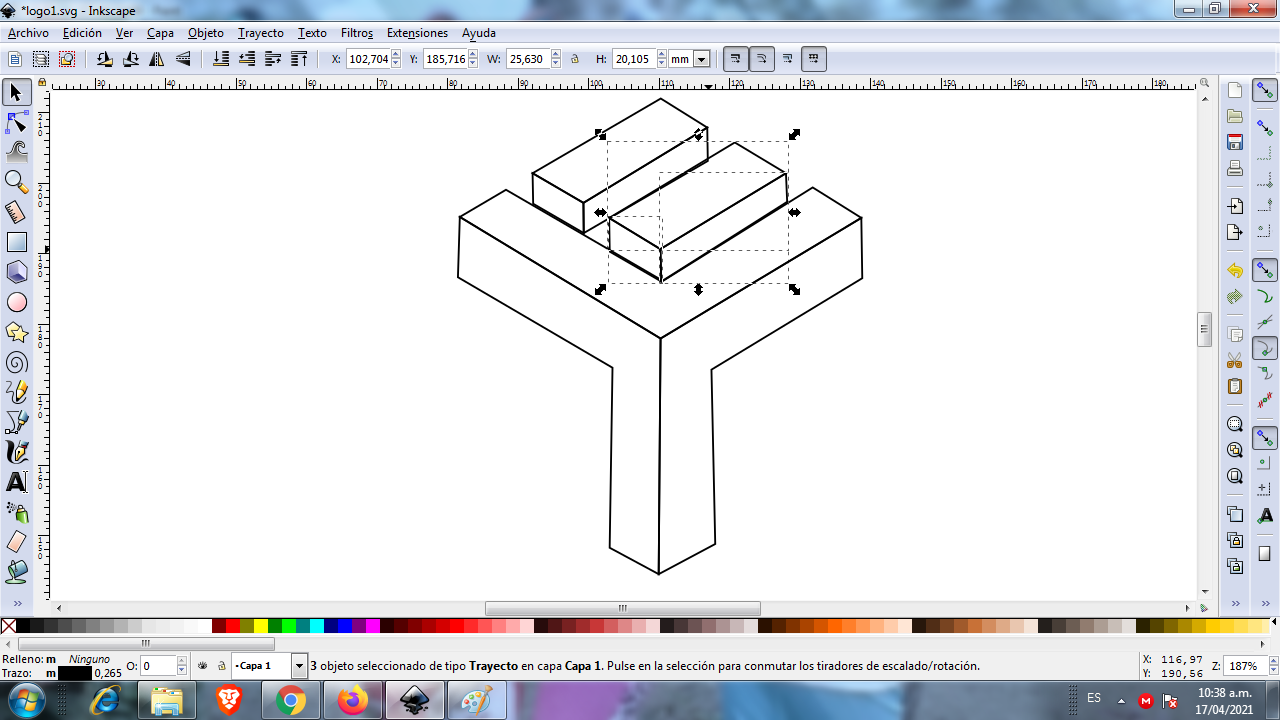This screenshot has width=1280, height=720.
Task: Toggle width-height lock ratio
Action: point(575,59)
